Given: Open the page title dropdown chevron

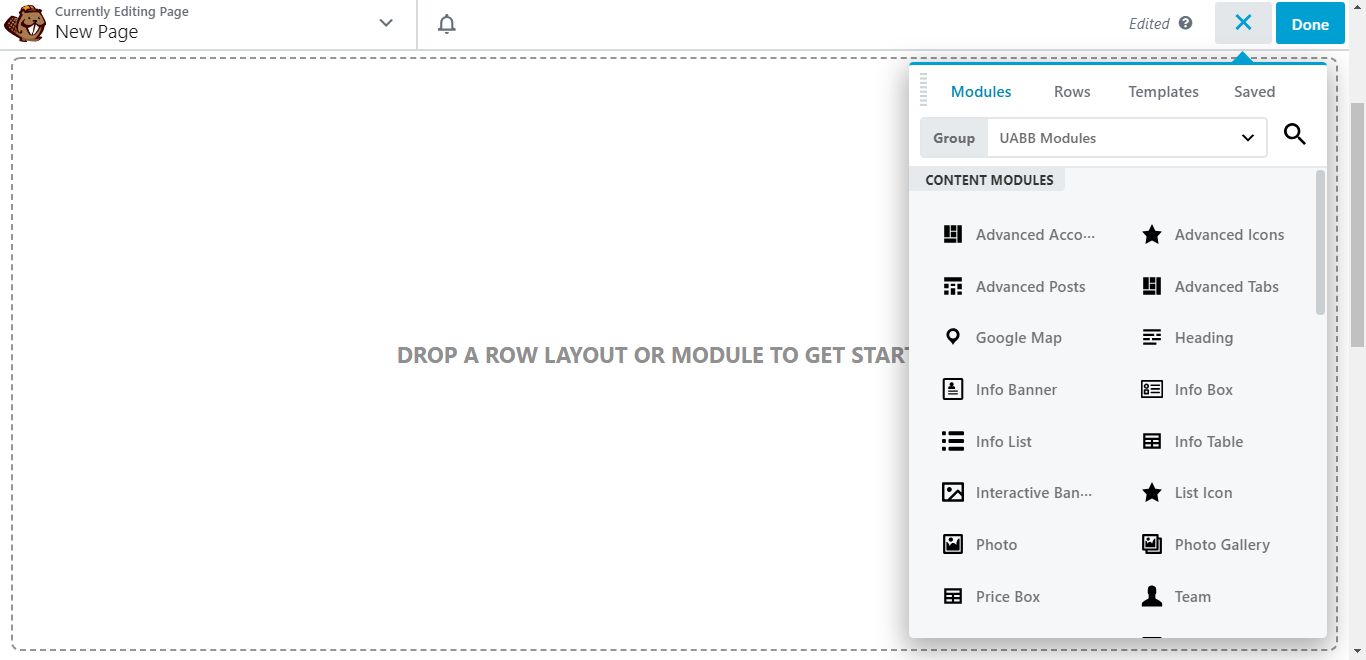Looking at the screenshot, I should pos(386,24).
